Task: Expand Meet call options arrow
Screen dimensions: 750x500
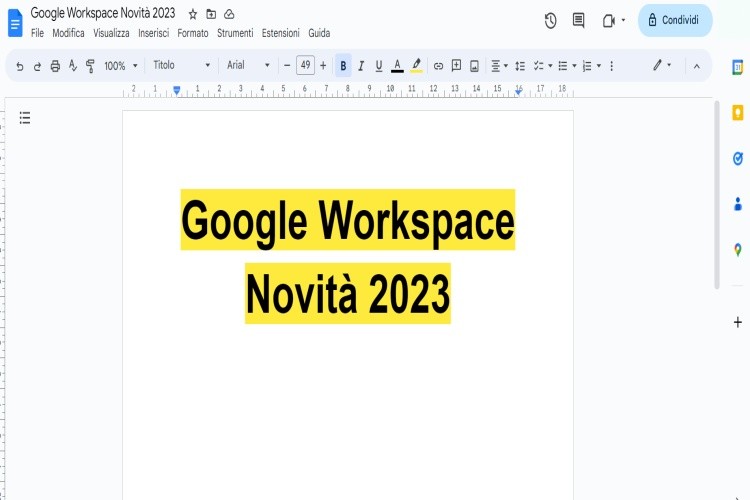Action: click(x=623, y=20)
